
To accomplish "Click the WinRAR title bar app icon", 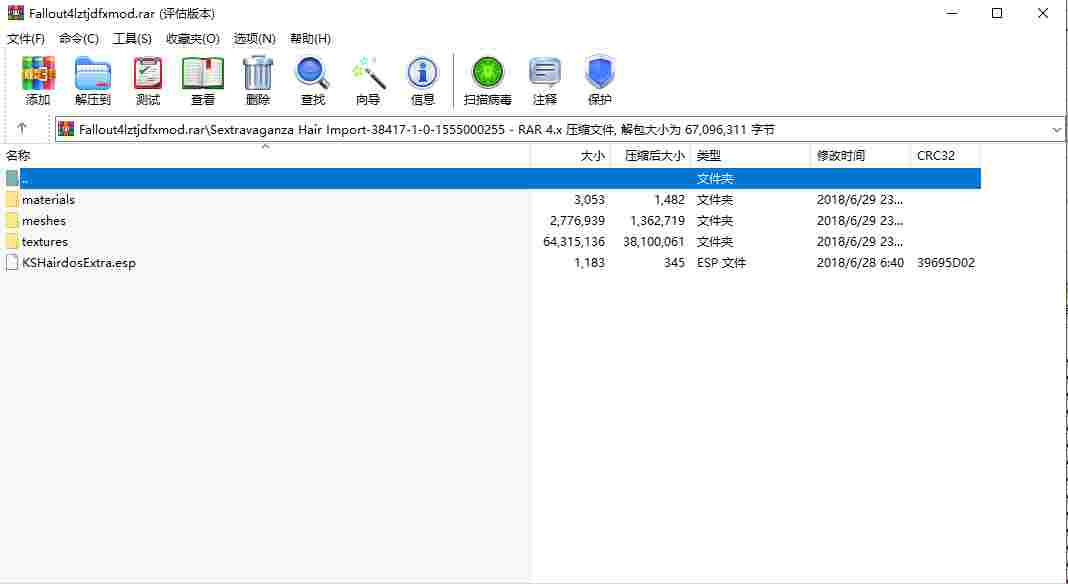I will 15,14.
